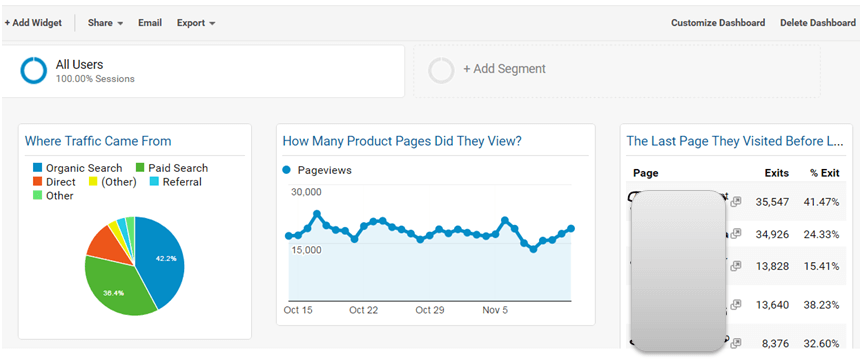Open the Export dropdown menu
Image resolution: width=866 pixels, height=362 pixels.
pos(196,23)
